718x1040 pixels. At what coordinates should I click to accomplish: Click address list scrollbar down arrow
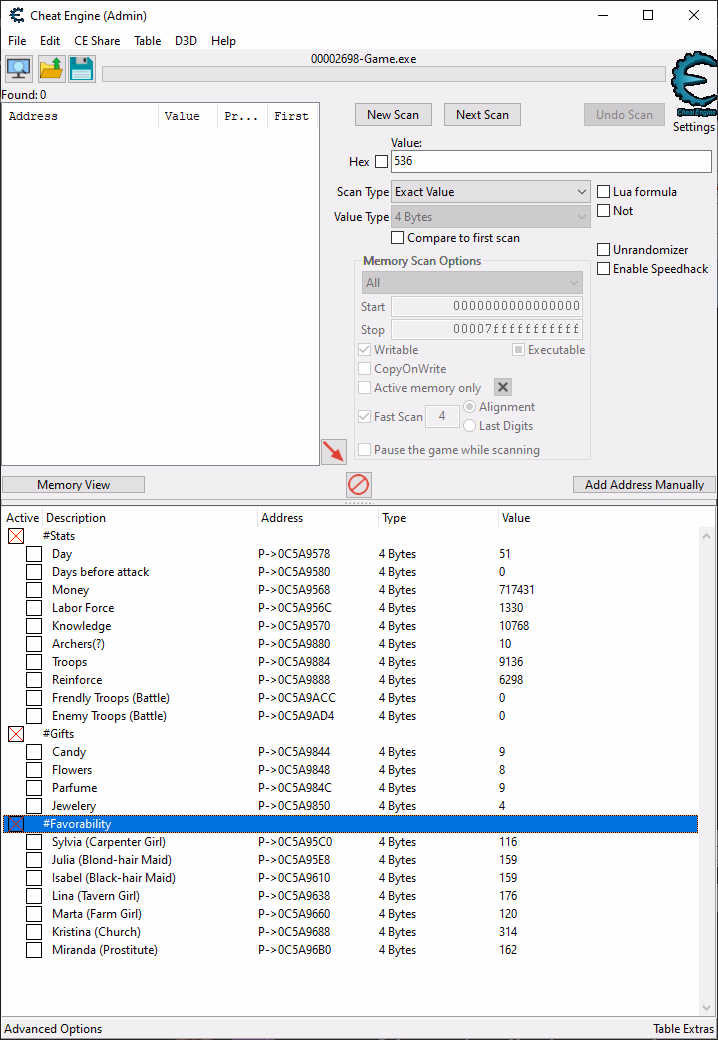click(706, 1009)
